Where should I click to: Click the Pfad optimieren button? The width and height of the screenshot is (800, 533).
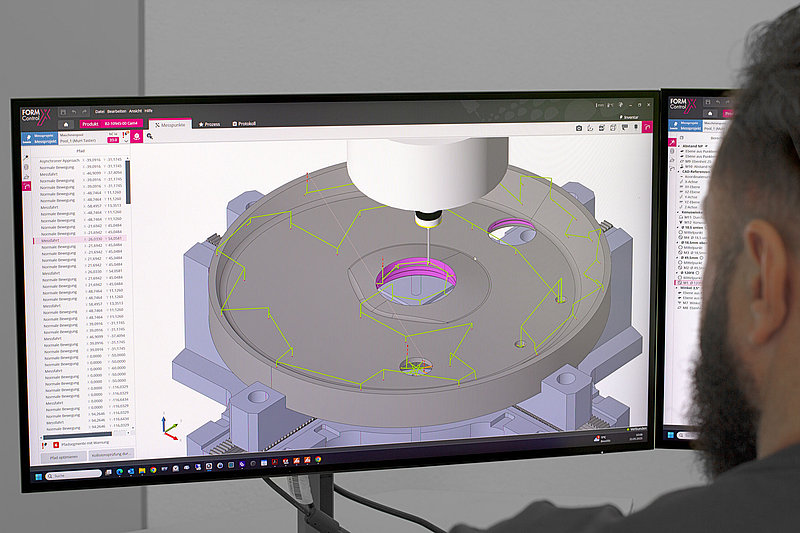pyautogui.click(x=64, y=457)
